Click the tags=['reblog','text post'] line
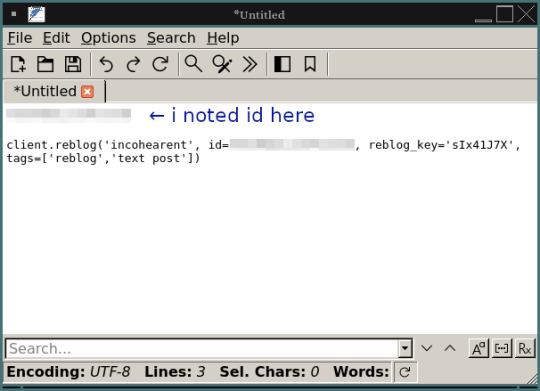Image resolution: width=540 pixels, height=391 pixels. click(103, 158)
